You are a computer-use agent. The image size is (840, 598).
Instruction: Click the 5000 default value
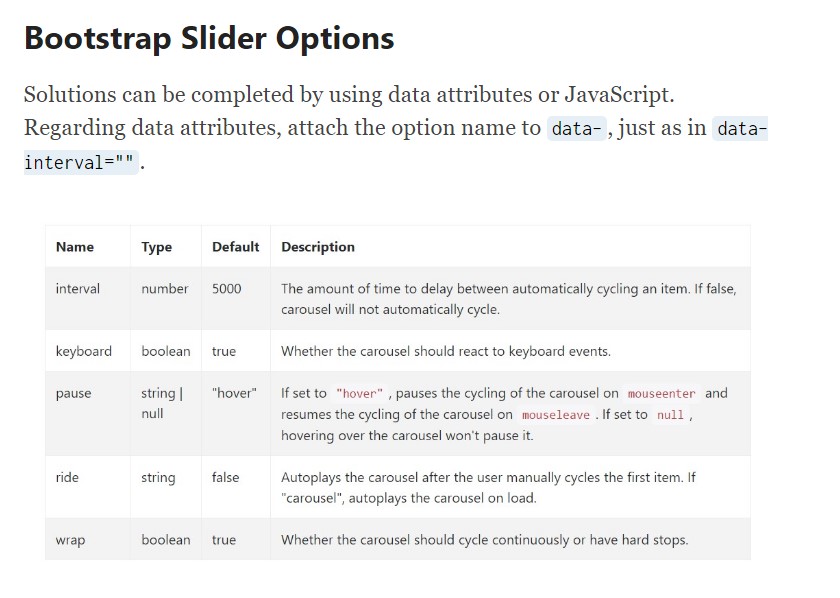[x=227, y=289]
